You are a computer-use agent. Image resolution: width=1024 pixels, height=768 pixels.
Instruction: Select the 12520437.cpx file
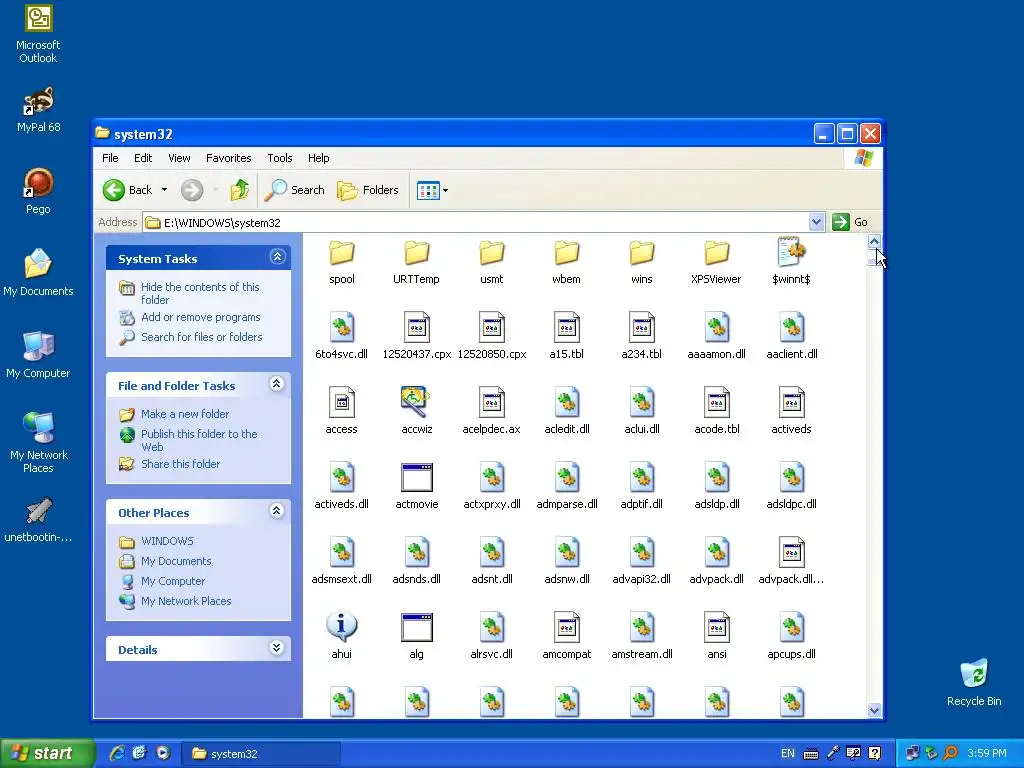417,337
